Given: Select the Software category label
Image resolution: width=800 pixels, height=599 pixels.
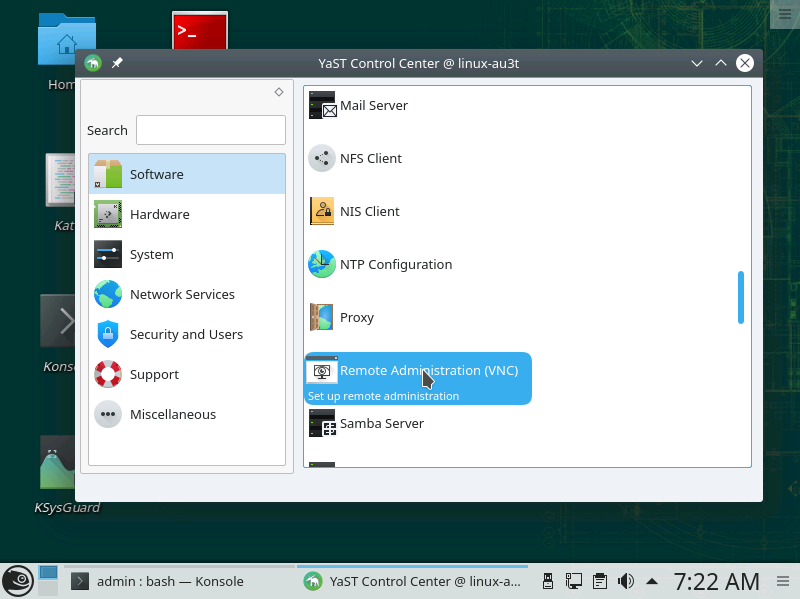Looking at the screenshot, I should click(x=157, y=174).
